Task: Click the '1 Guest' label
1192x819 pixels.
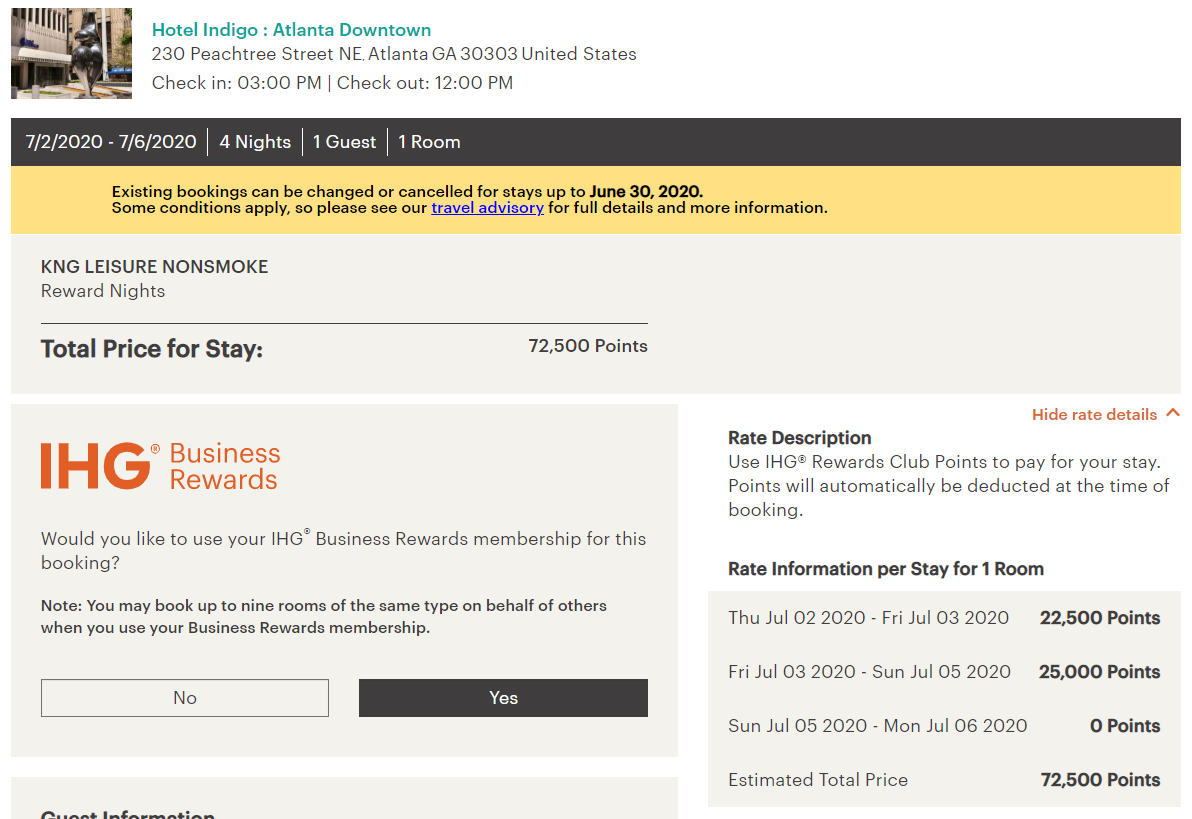Action: click(x=344, y=142)
